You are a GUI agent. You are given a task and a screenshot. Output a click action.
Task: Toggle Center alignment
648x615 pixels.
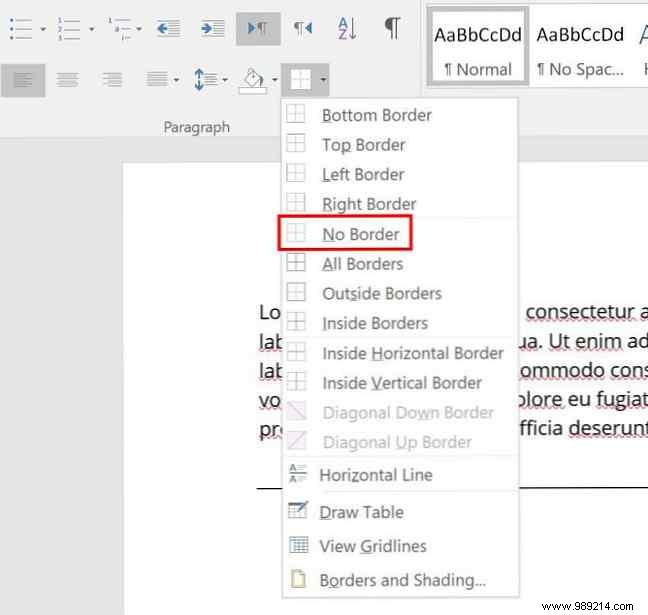pos(67,80)
